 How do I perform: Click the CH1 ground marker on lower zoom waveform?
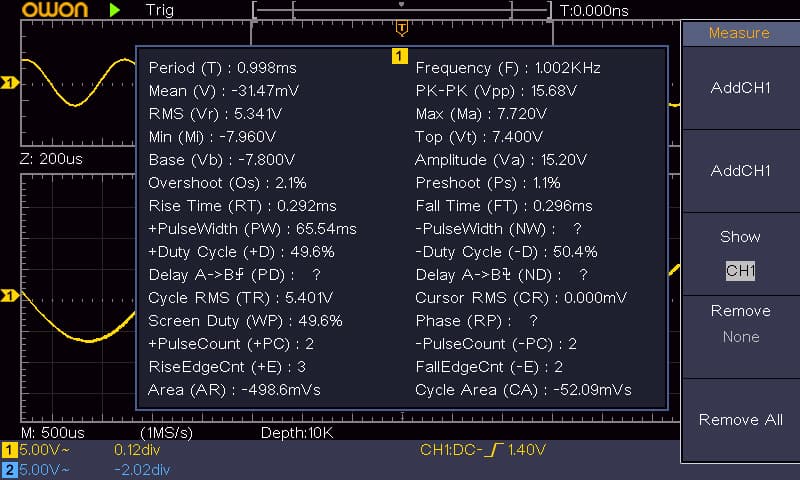[9, 295]
